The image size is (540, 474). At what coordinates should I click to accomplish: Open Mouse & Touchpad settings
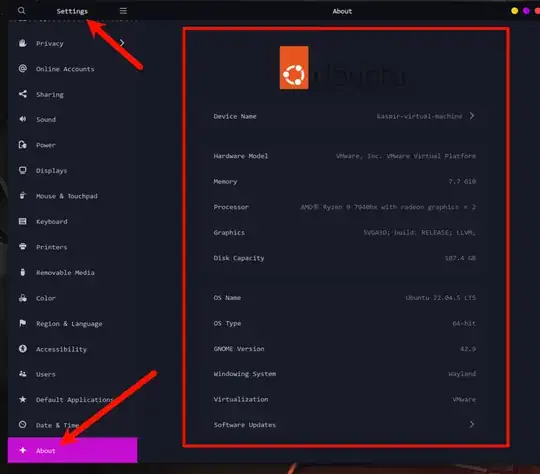72,196
